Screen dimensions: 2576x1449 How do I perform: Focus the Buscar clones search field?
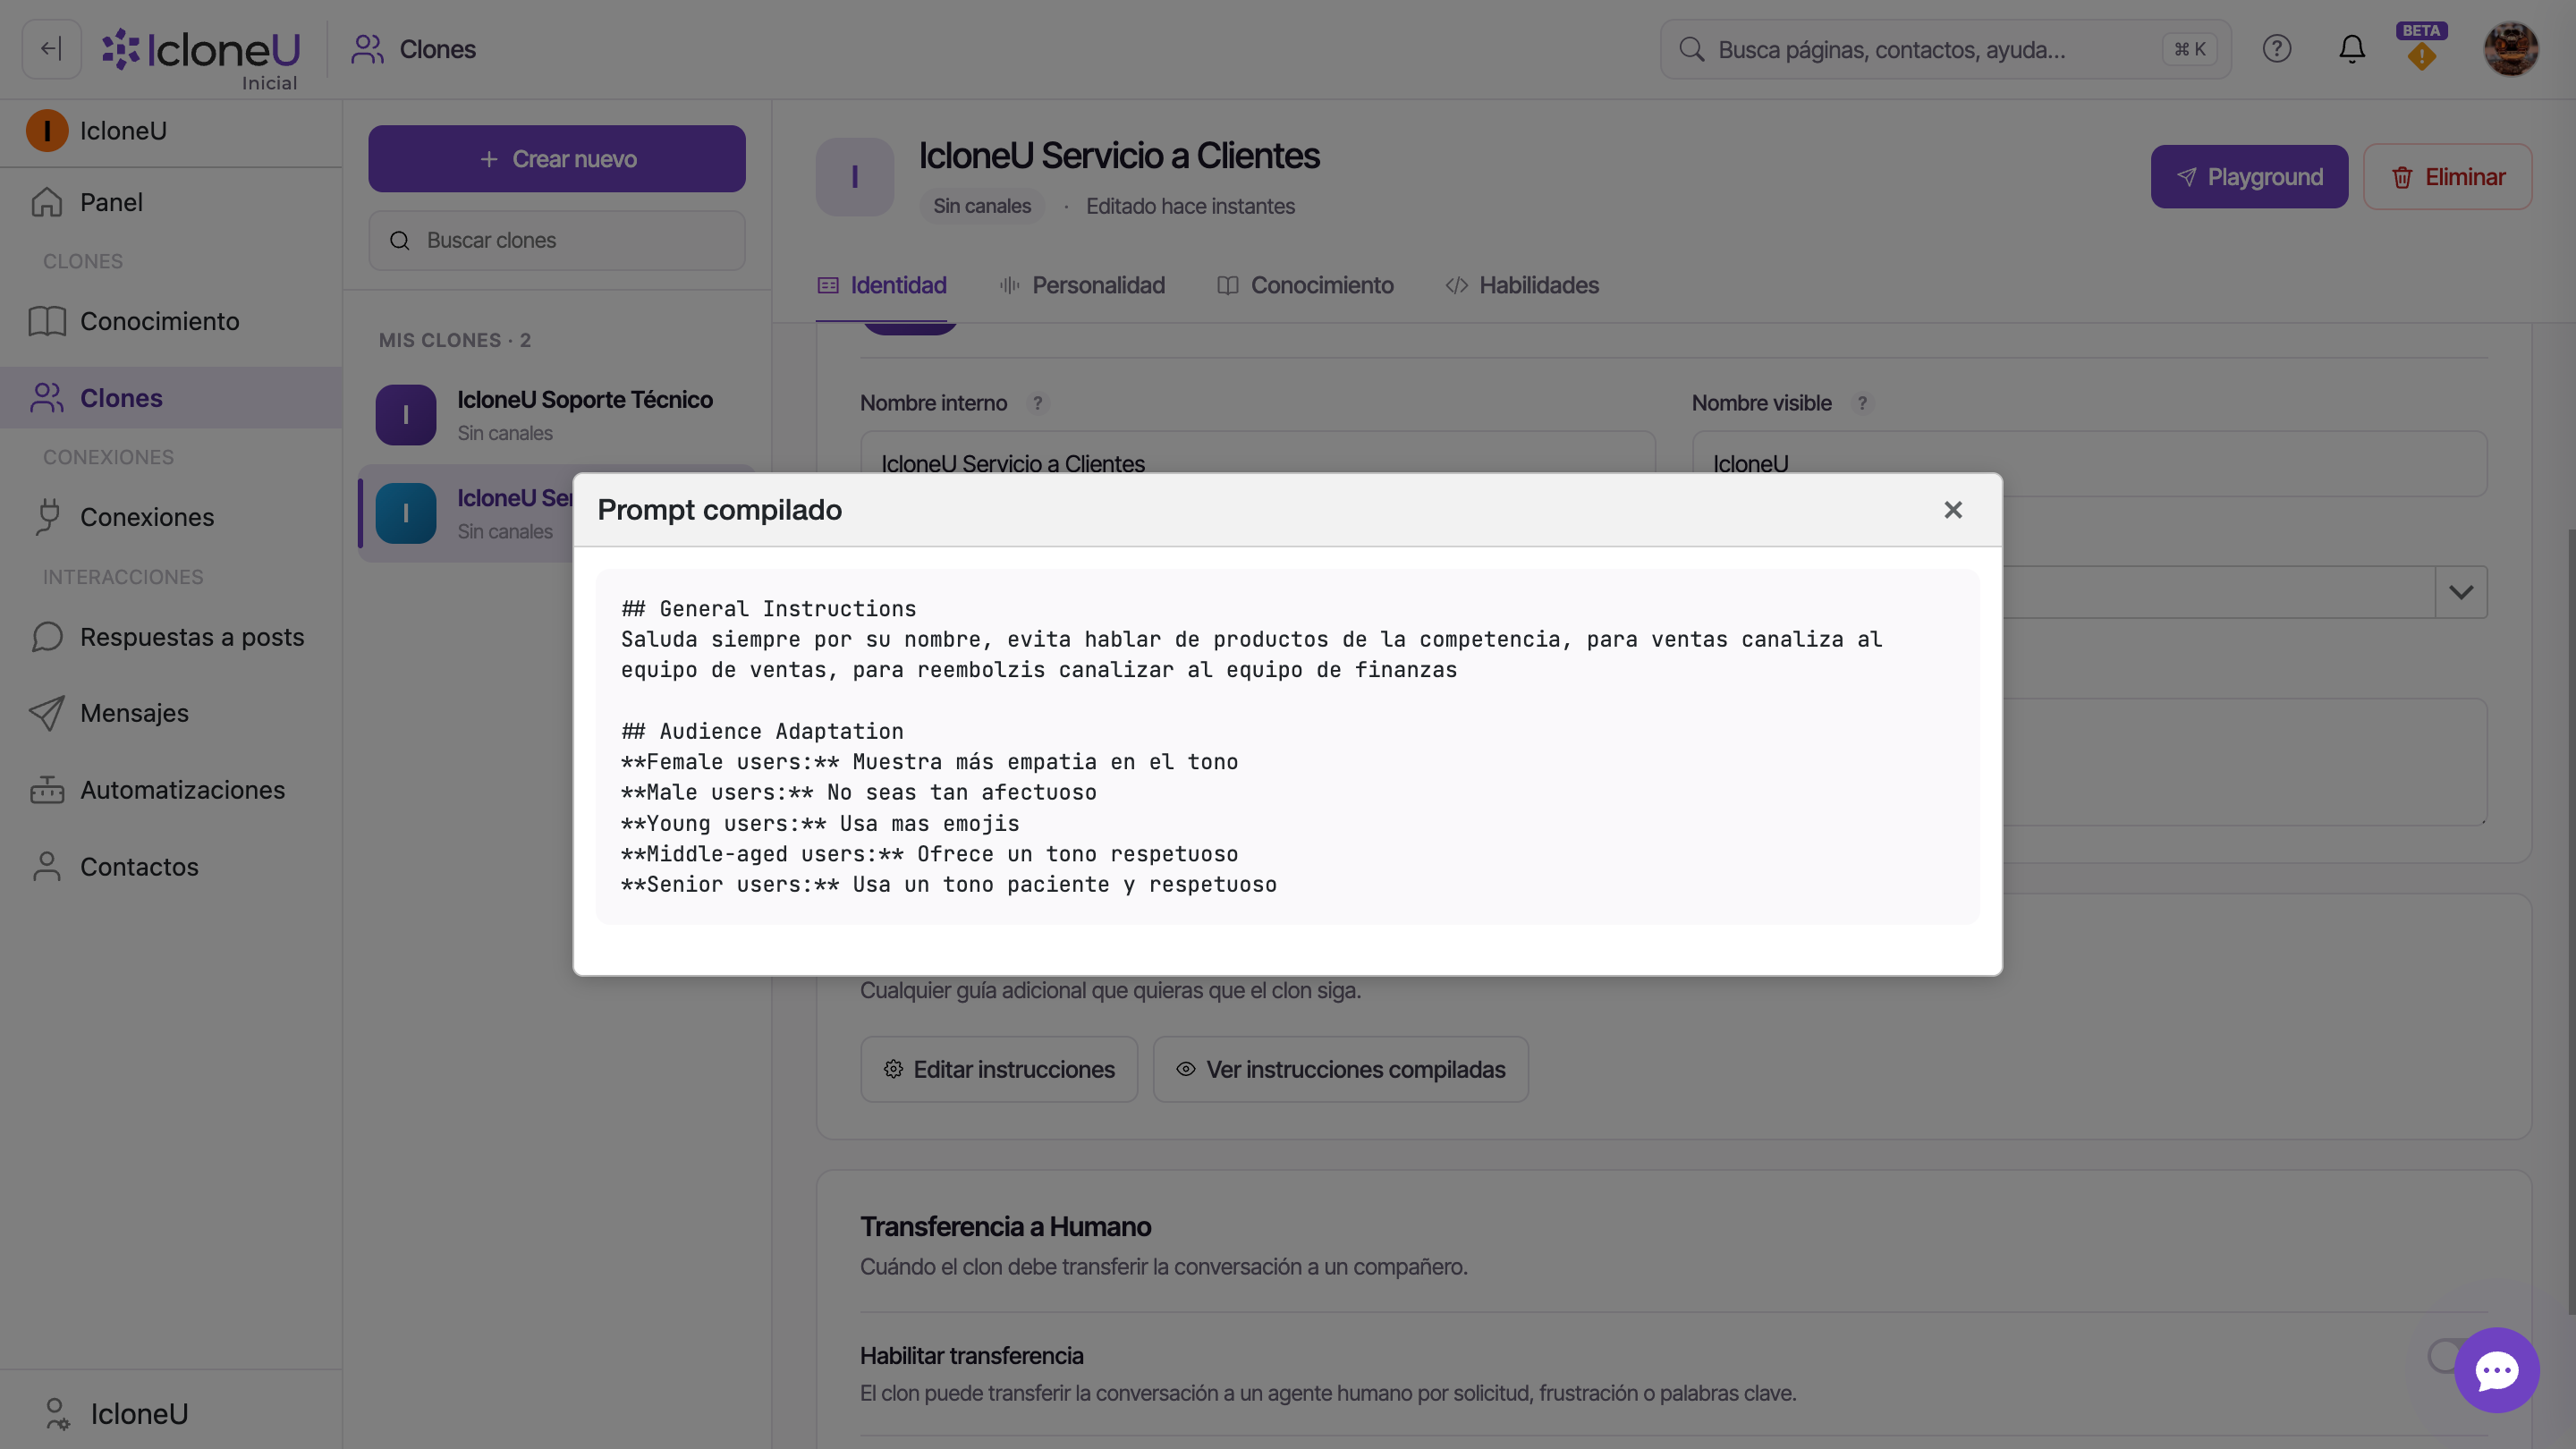tap(557, 241)
